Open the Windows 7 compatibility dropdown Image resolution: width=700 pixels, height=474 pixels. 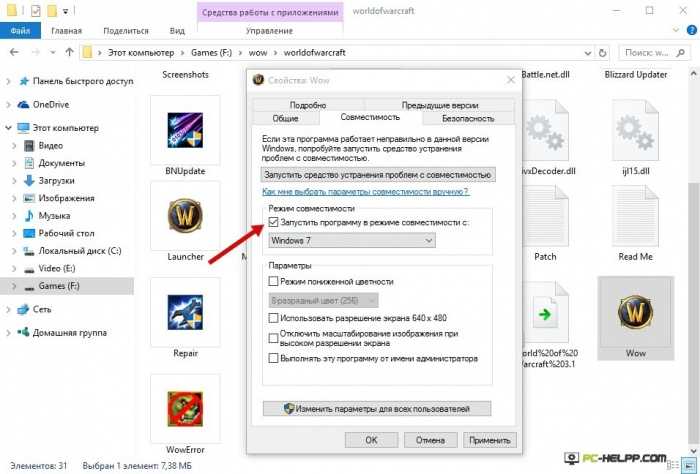pyautogui.click(x=352, y=241)
